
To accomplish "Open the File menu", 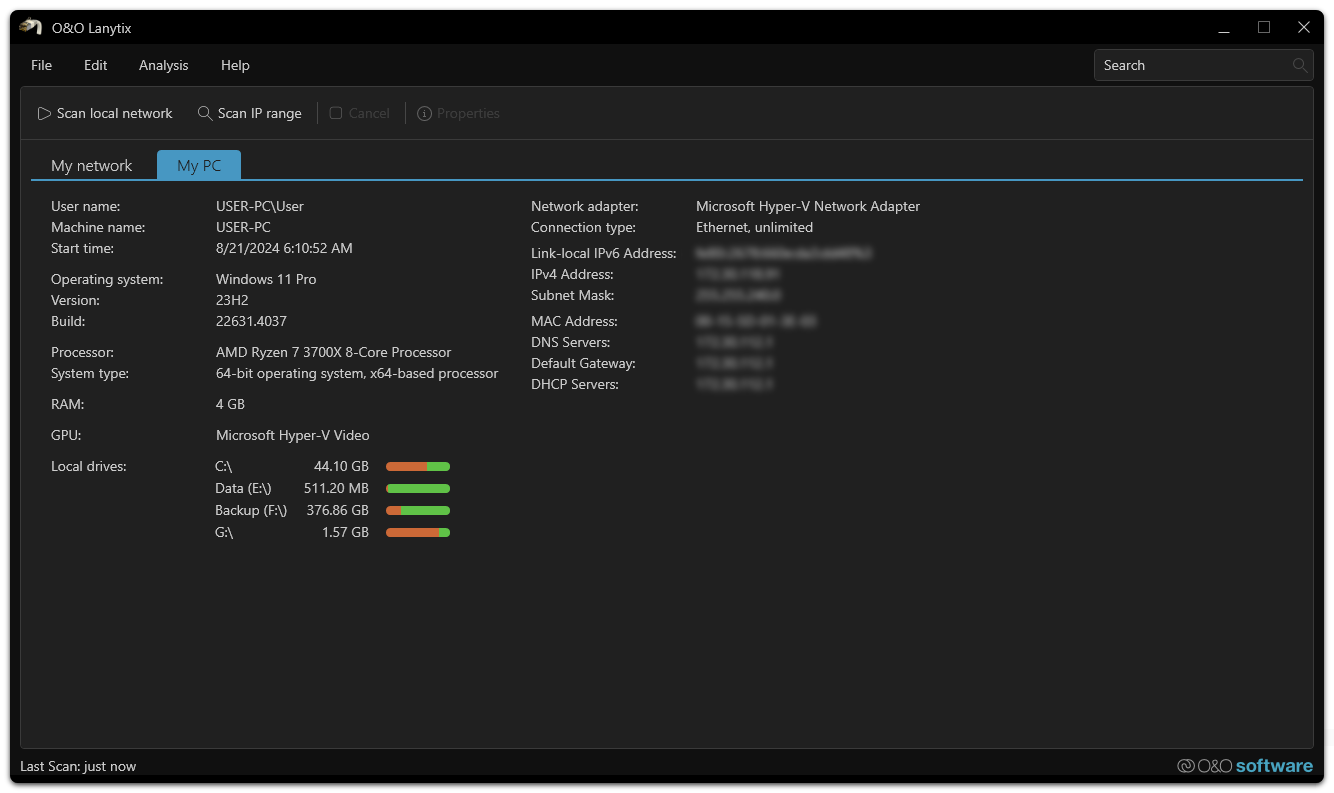I will click(41, 65).
